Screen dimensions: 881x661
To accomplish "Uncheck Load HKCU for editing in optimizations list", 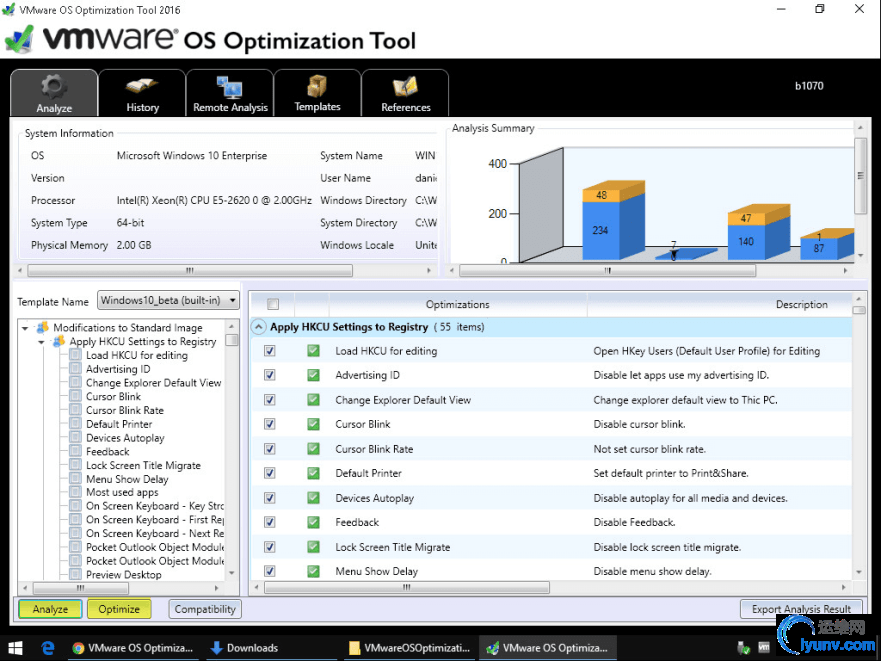I will (270, 351).
